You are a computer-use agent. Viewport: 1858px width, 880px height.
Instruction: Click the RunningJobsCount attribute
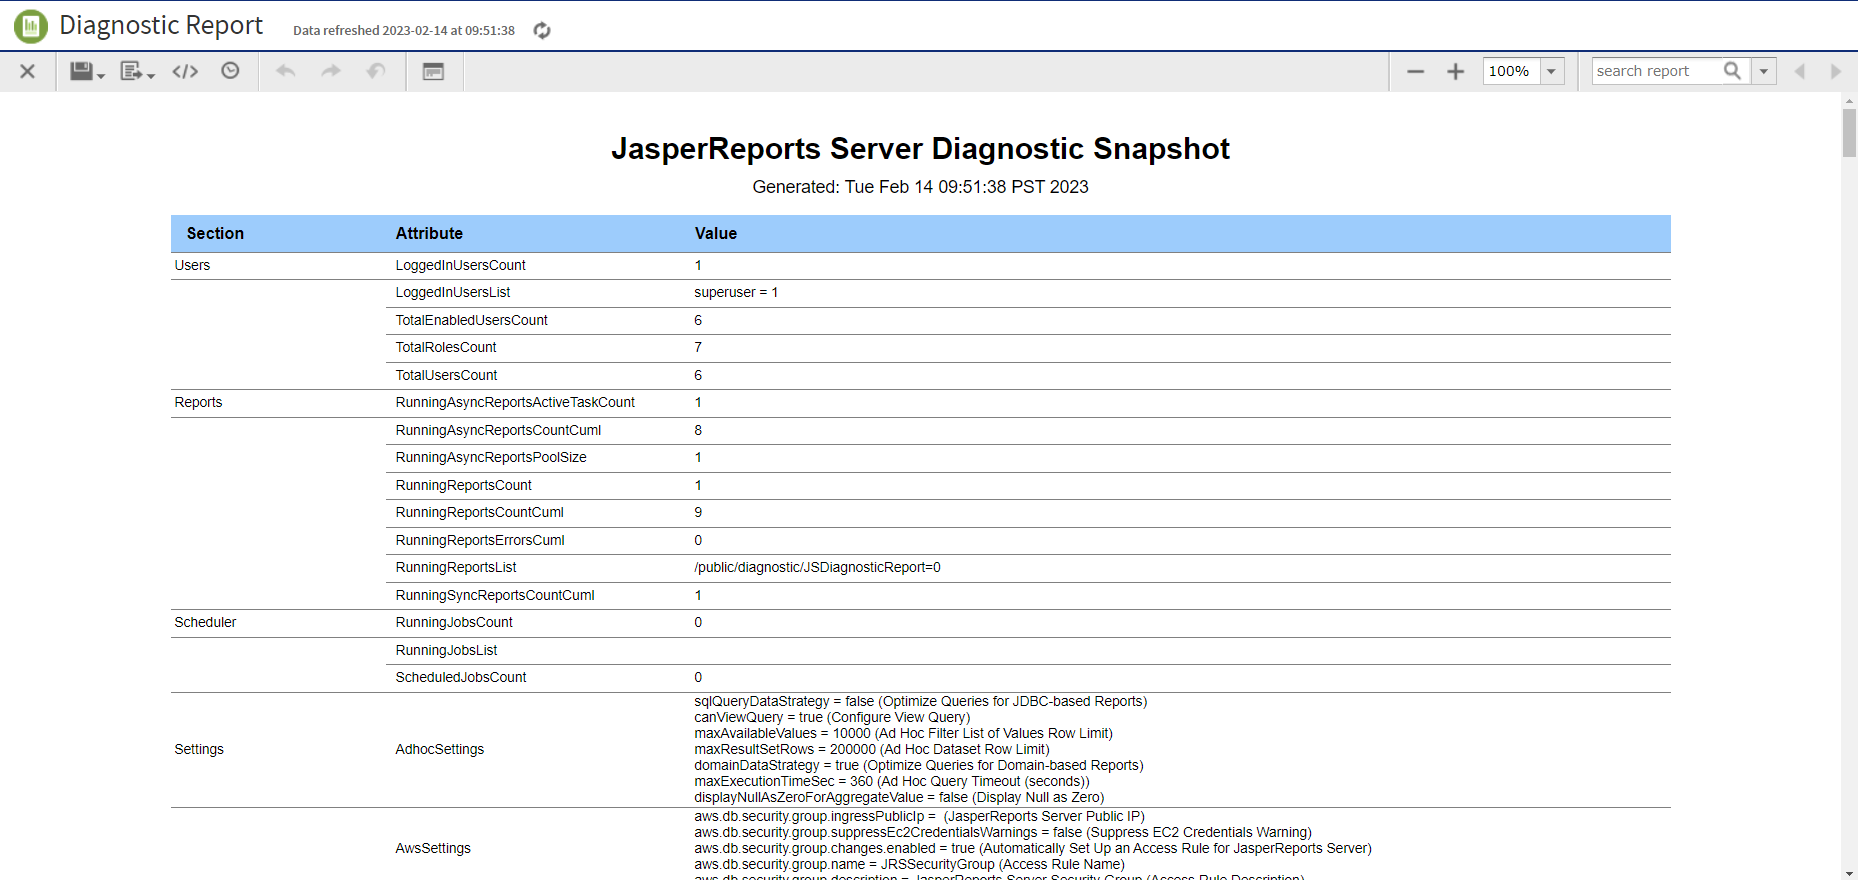pyautogui.click(x=454, y=622)
